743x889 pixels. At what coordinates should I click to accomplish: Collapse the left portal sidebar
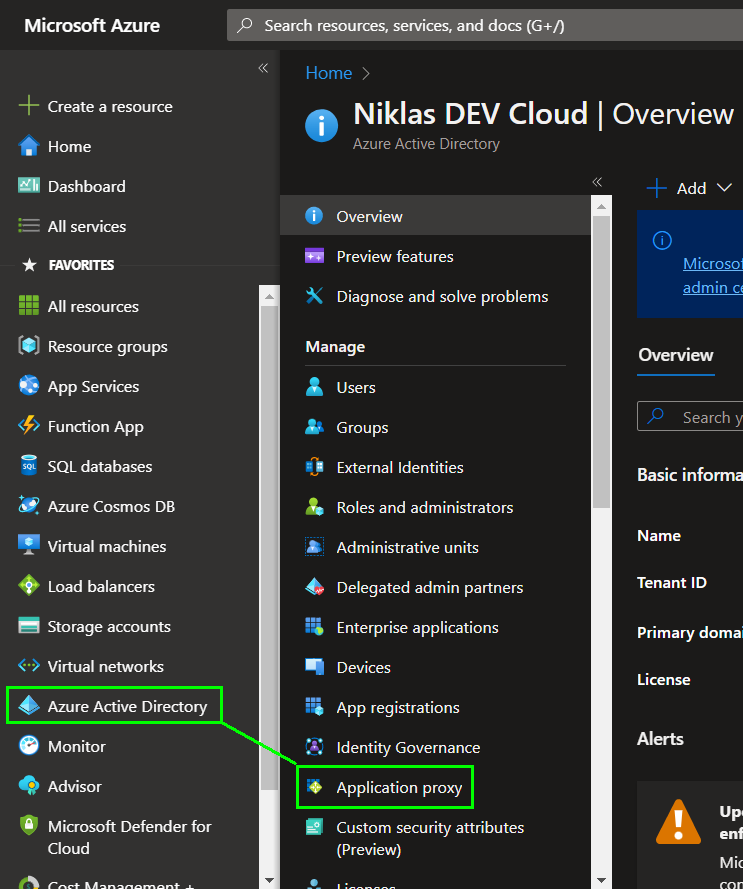263,68
